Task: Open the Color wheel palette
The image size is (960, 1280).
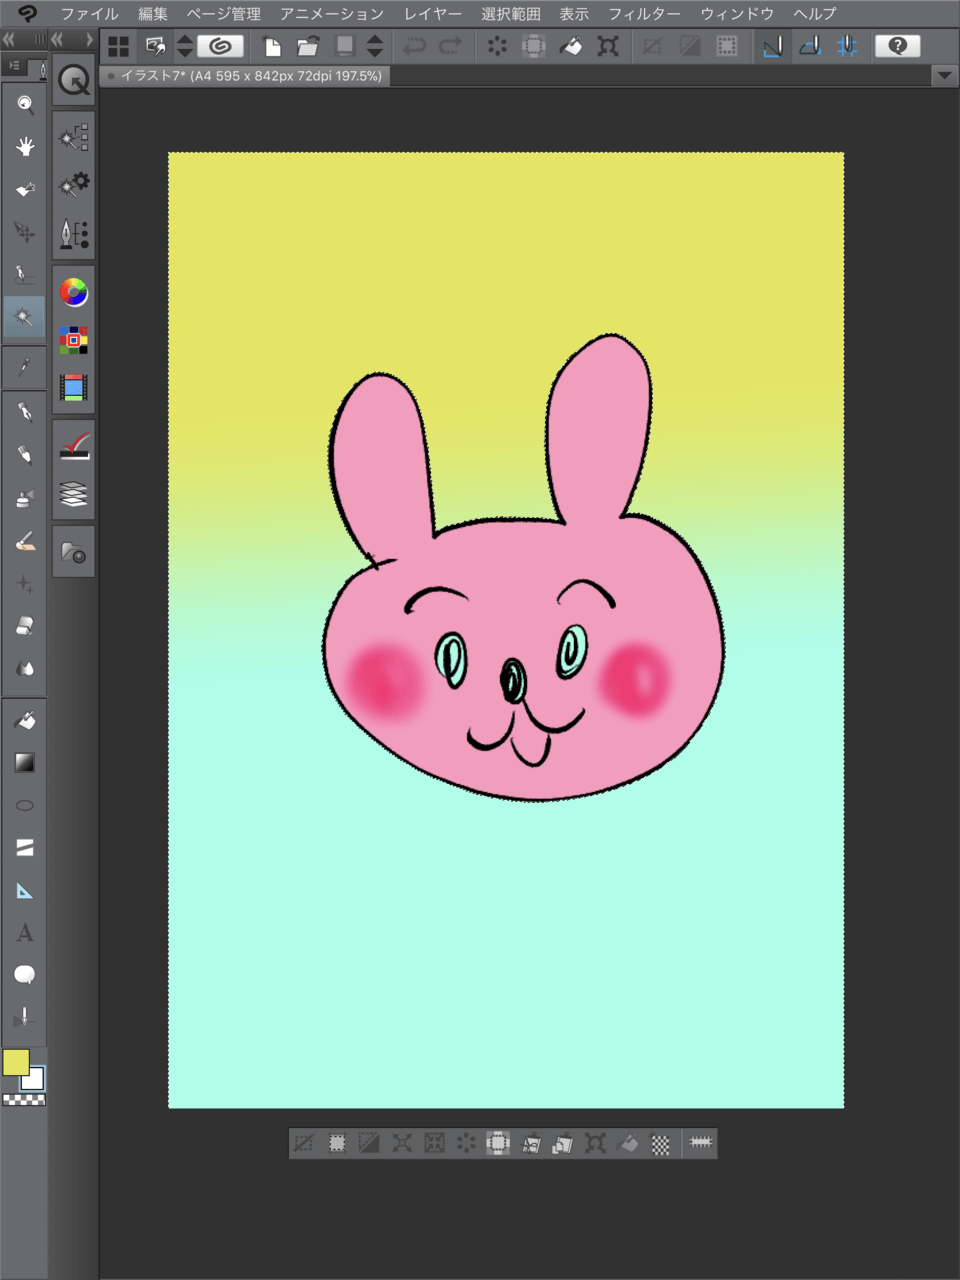Action: point(74,292)
